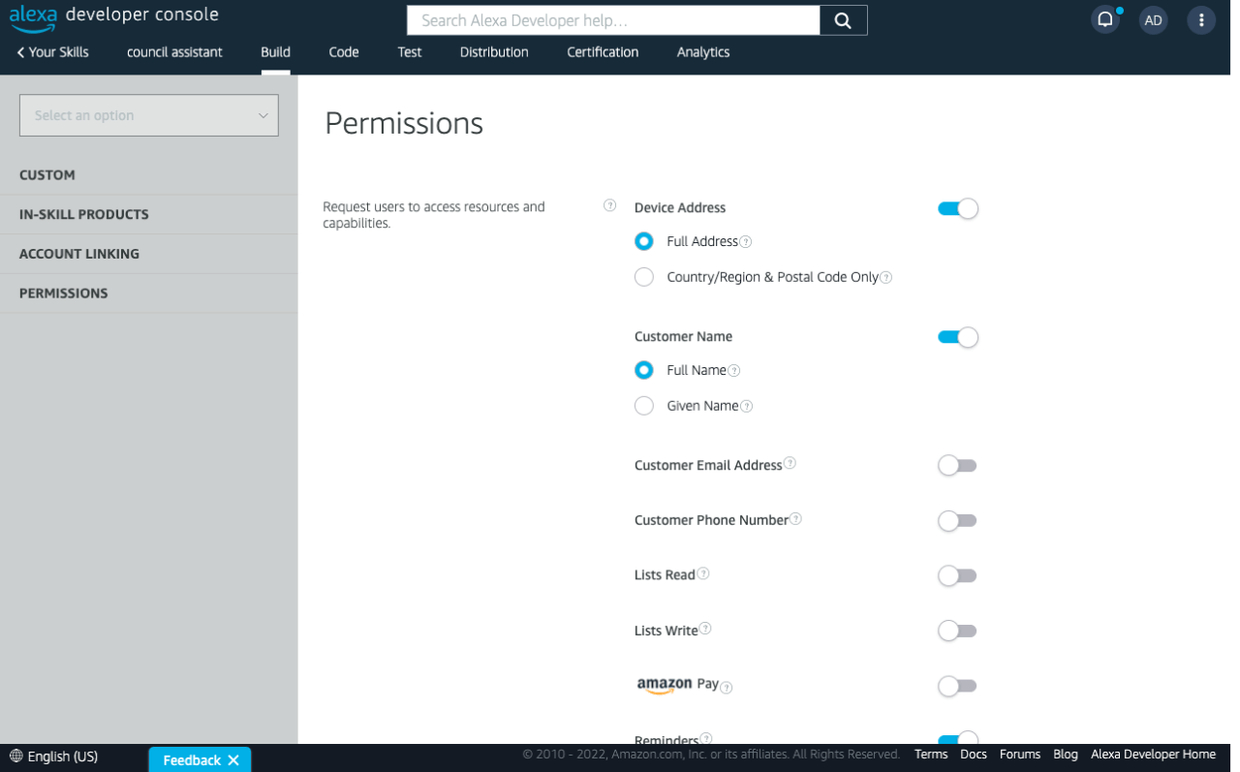Click the Device Address label
This screenshot has width=1240, height=772.
(x=680, y=208)
